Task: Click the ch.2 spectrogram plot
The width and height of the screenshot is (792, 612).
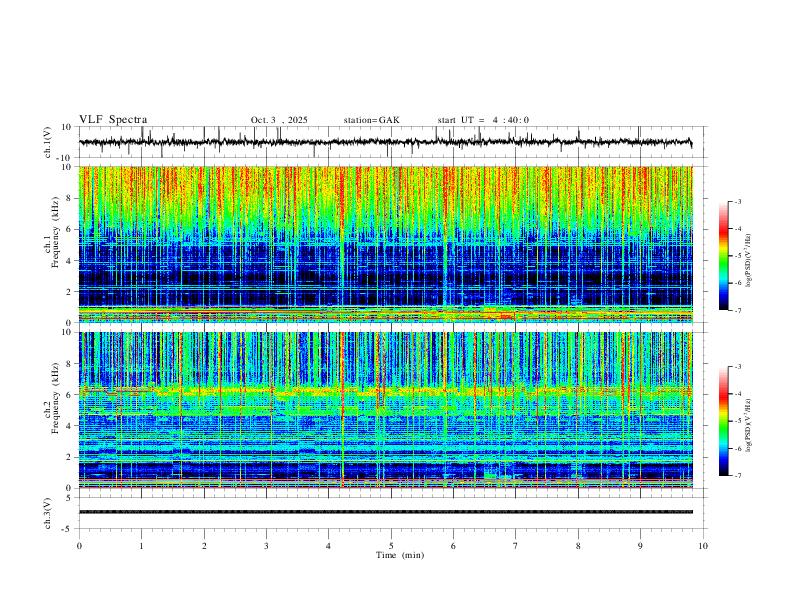Action: [385, 410]
